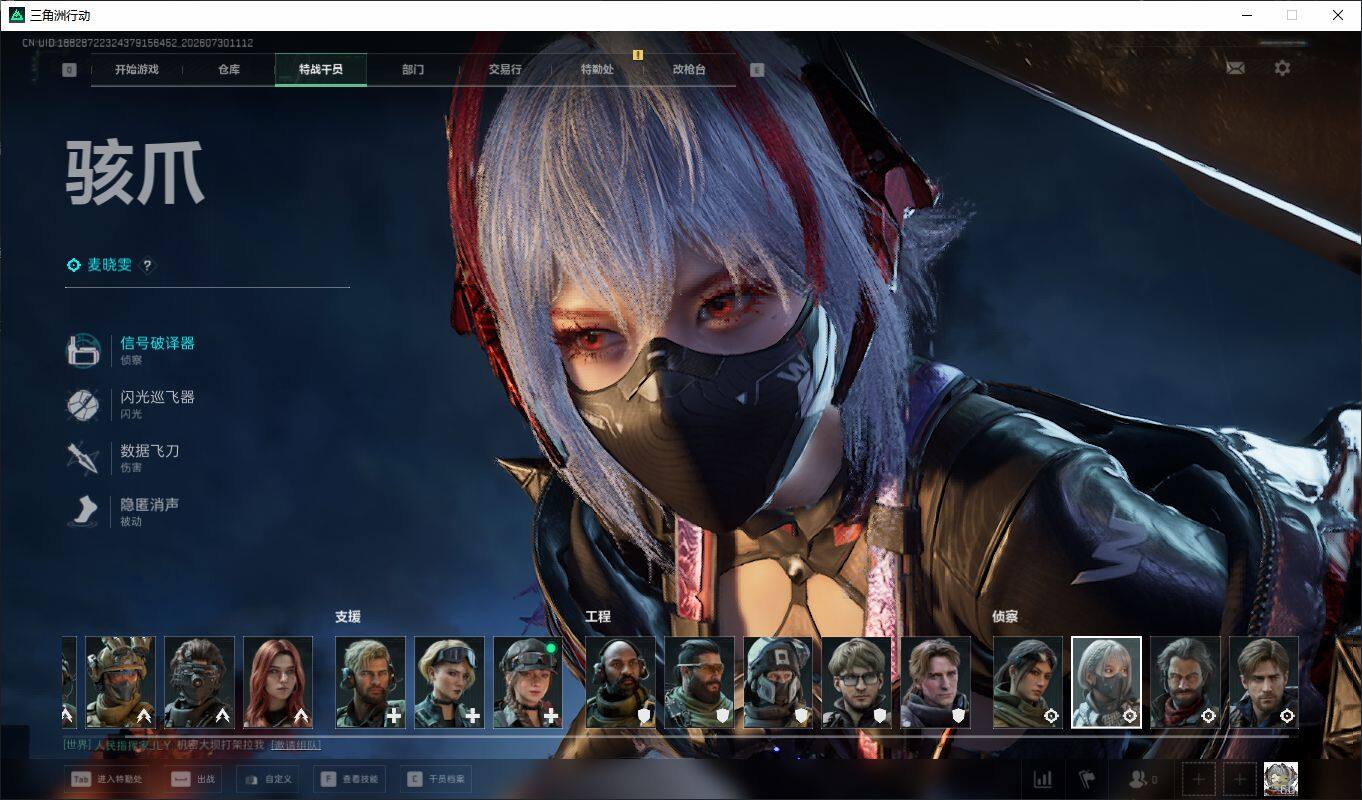Switch to the 开始游戏 tab
Screen dimensions: 1362x800
(137, 70)
